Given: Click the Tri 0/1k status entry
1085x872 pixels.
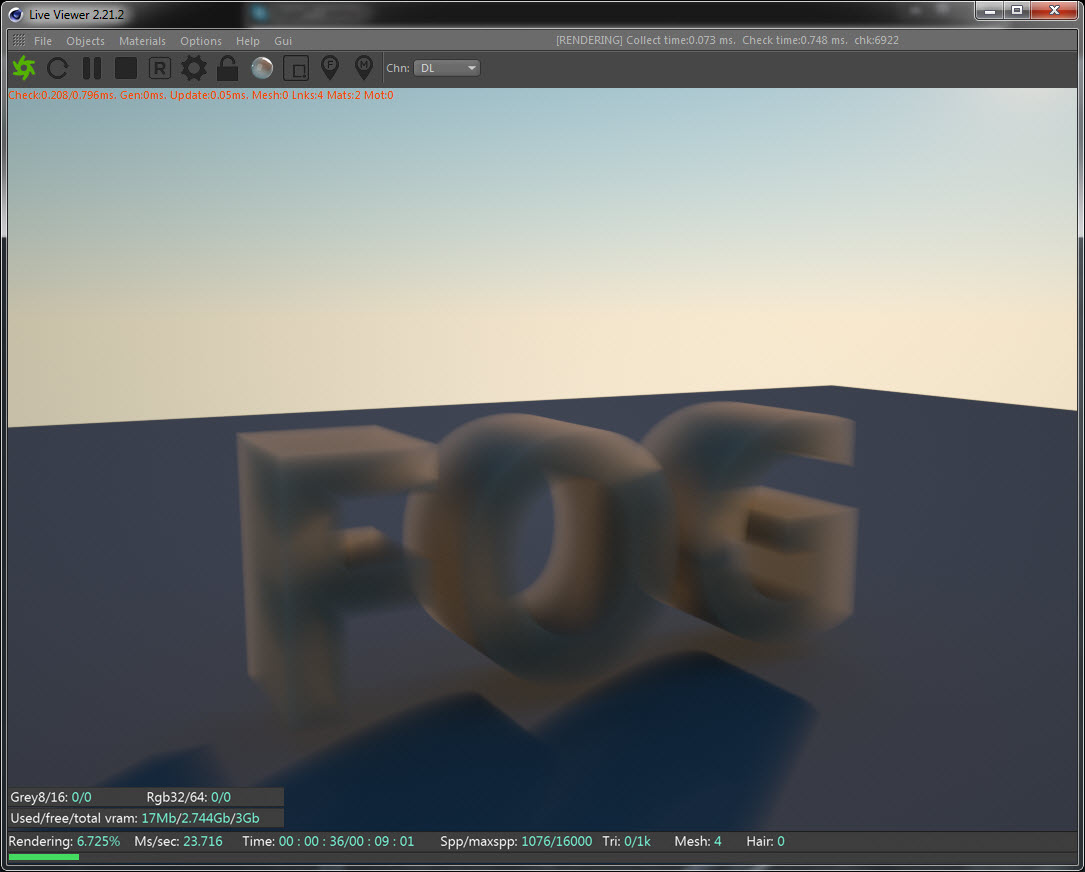Looking at the screenshot, I should pyautogui.click(x=626, y=842).
